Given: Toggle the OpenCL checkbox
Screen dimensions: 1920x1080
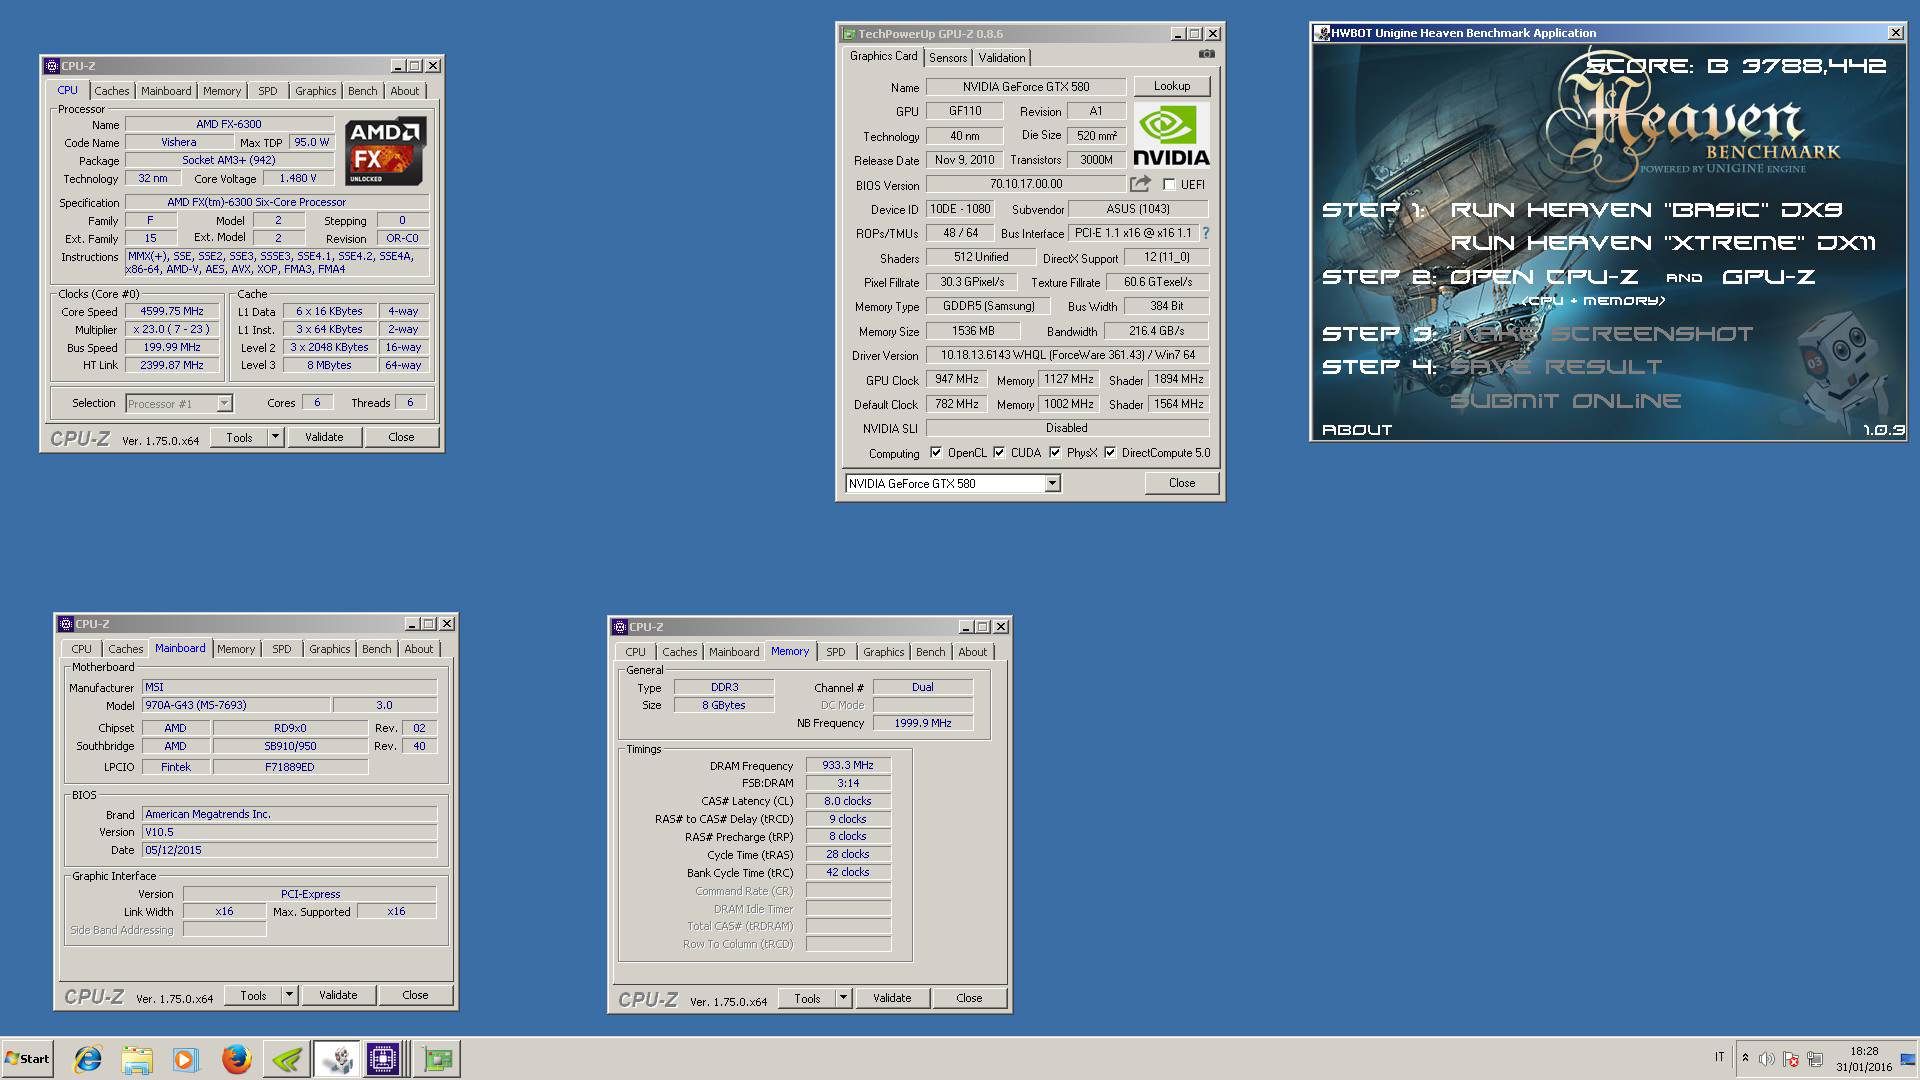Looking at the screenshot, I should (x=936, y=453).
